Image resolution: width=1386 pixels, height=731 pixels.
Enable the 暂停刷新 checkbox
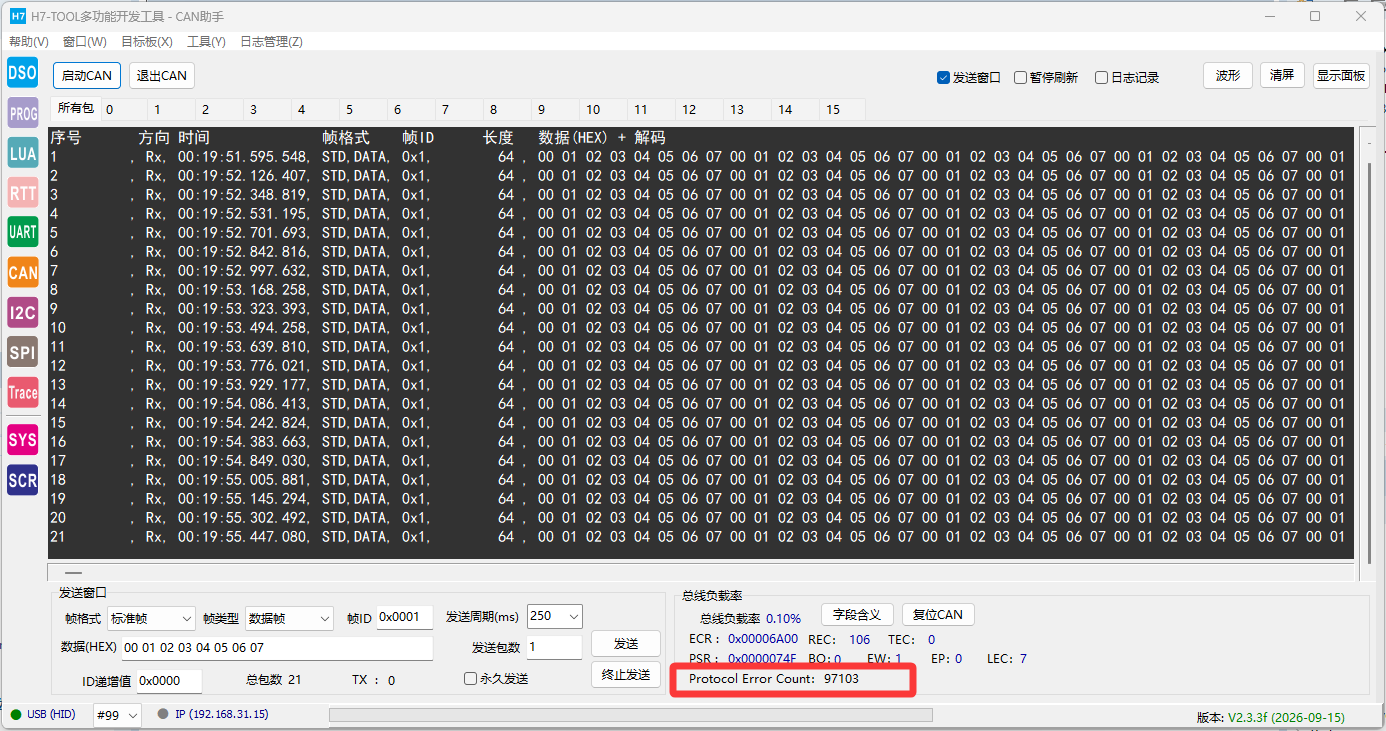click(x=1020, y=77)
